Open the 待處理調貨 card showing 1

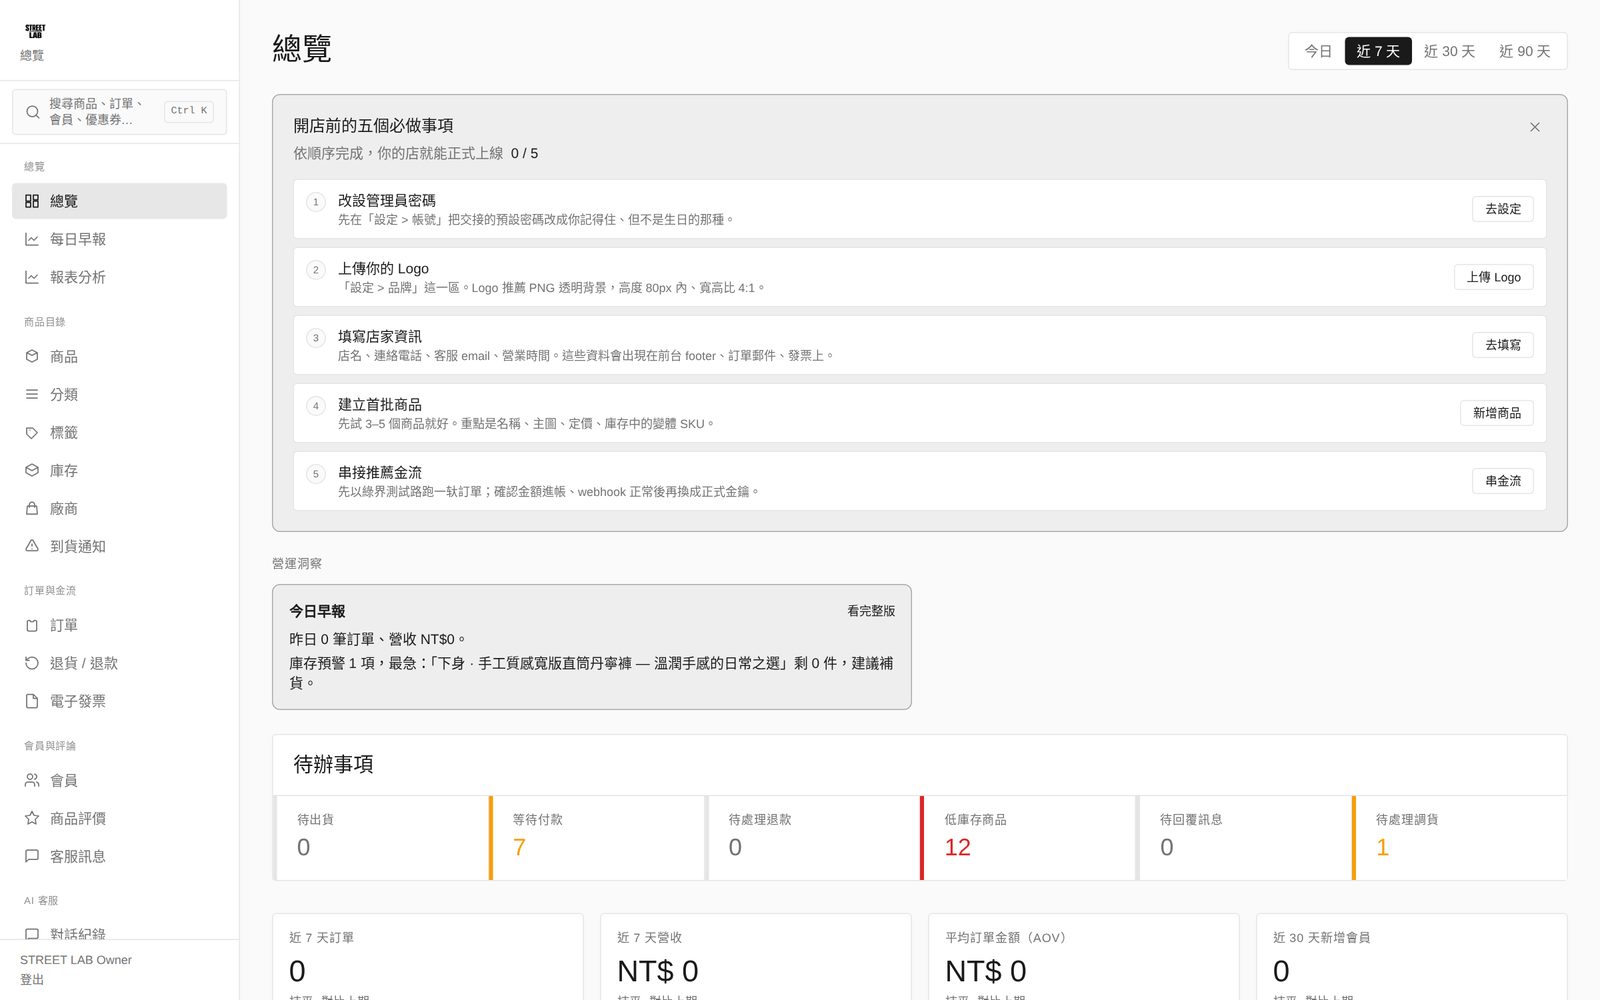[x=1459, y=838]
